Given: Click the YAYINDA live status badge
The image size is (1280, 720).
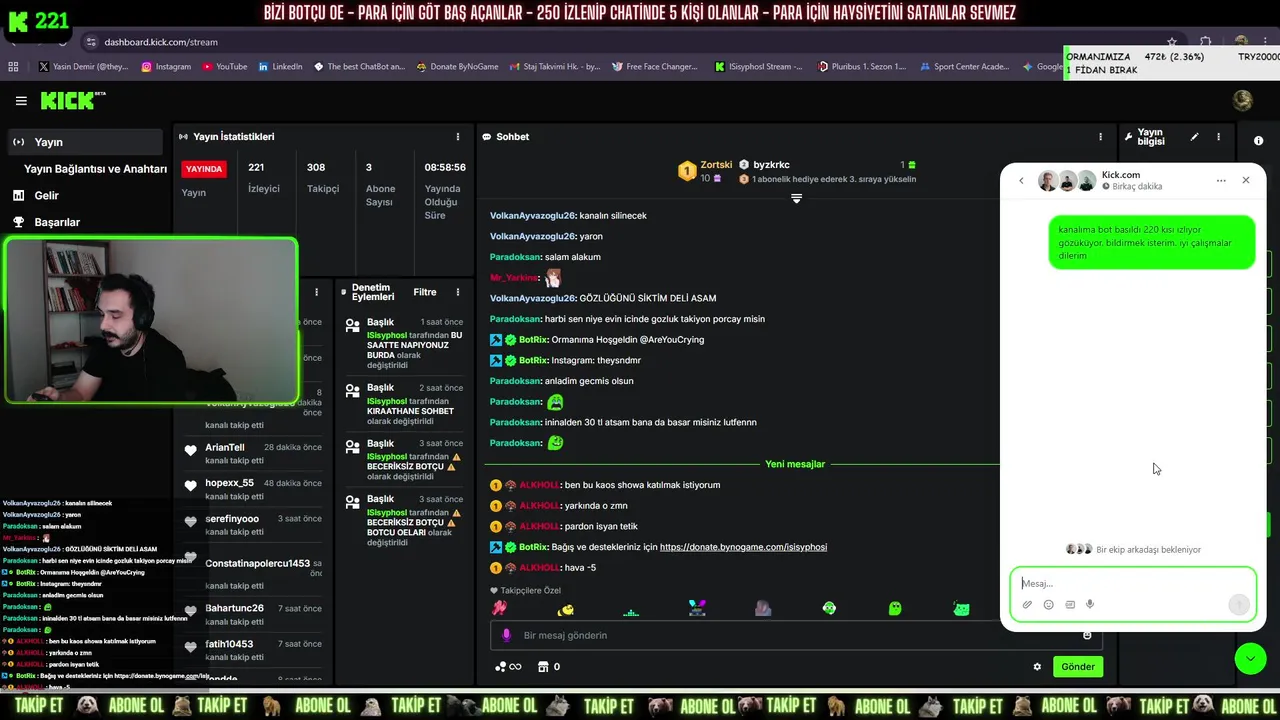Looking at the screenshot, I should pyautogui.click(x=204, y=169).
